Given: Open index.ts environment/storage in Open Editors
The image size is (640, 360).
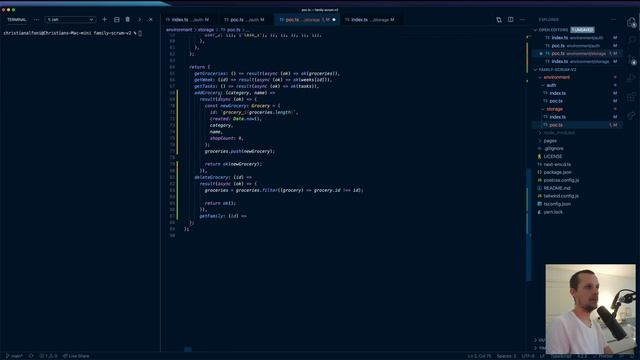Looking at the screenshot, I should [x=578, y=61].
